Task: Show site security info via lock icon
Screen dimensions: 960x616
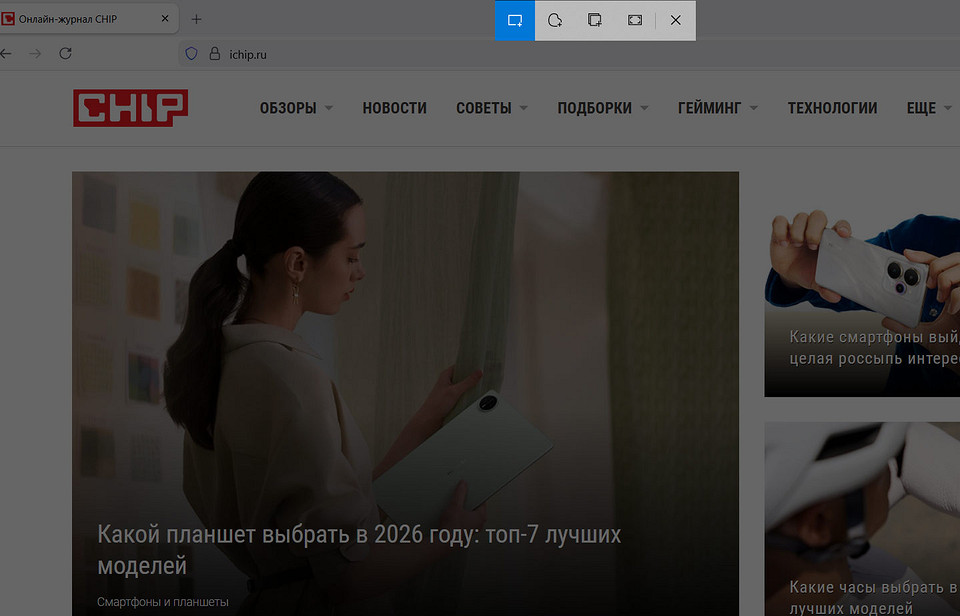Action: (214, 54)
